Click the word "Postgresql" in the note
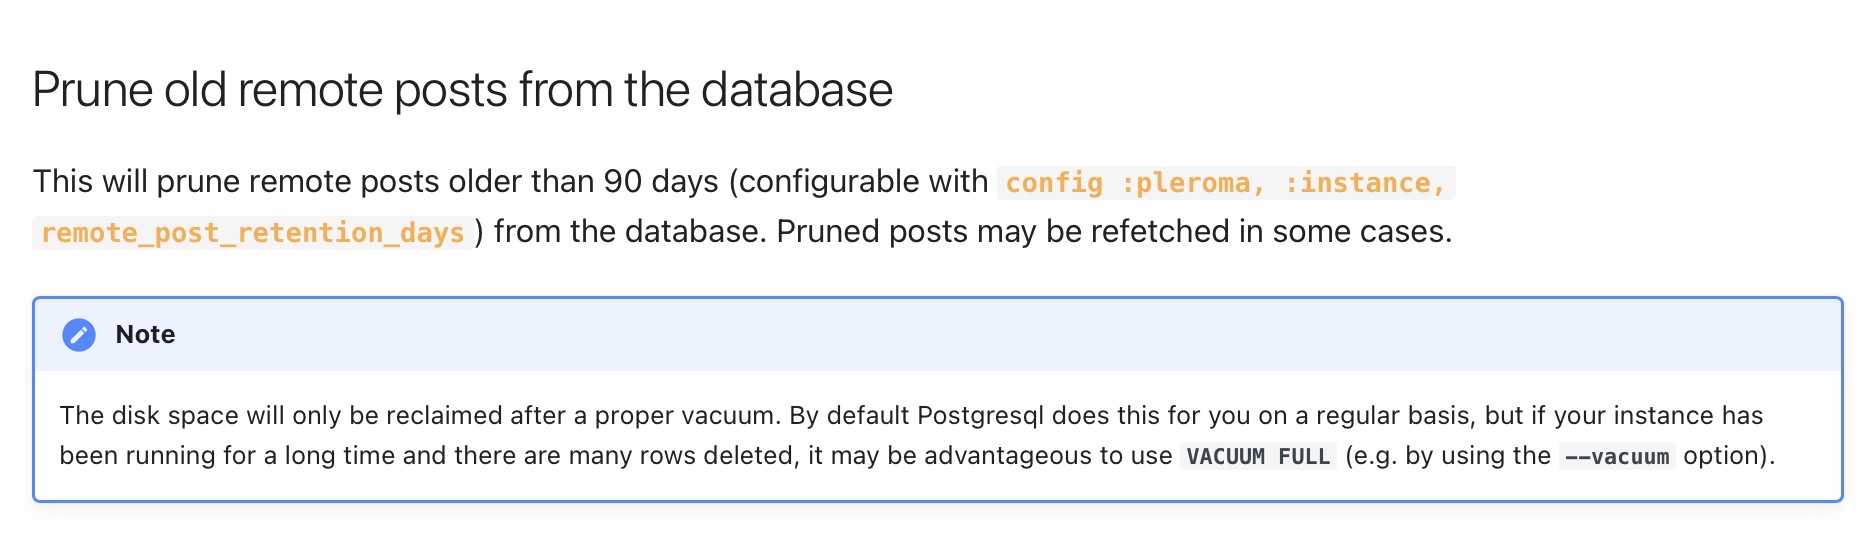This screenshot has width=1874, height=537. click(980, 415)
